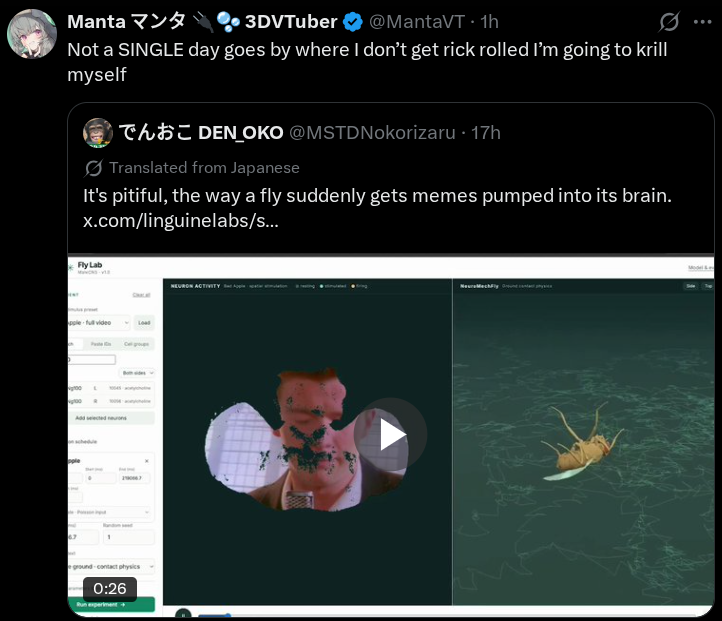Play the embedded Fly Lab video
The width and height of the screenshot is (722, 621).
pyautogui.click(x=390, y=435)
